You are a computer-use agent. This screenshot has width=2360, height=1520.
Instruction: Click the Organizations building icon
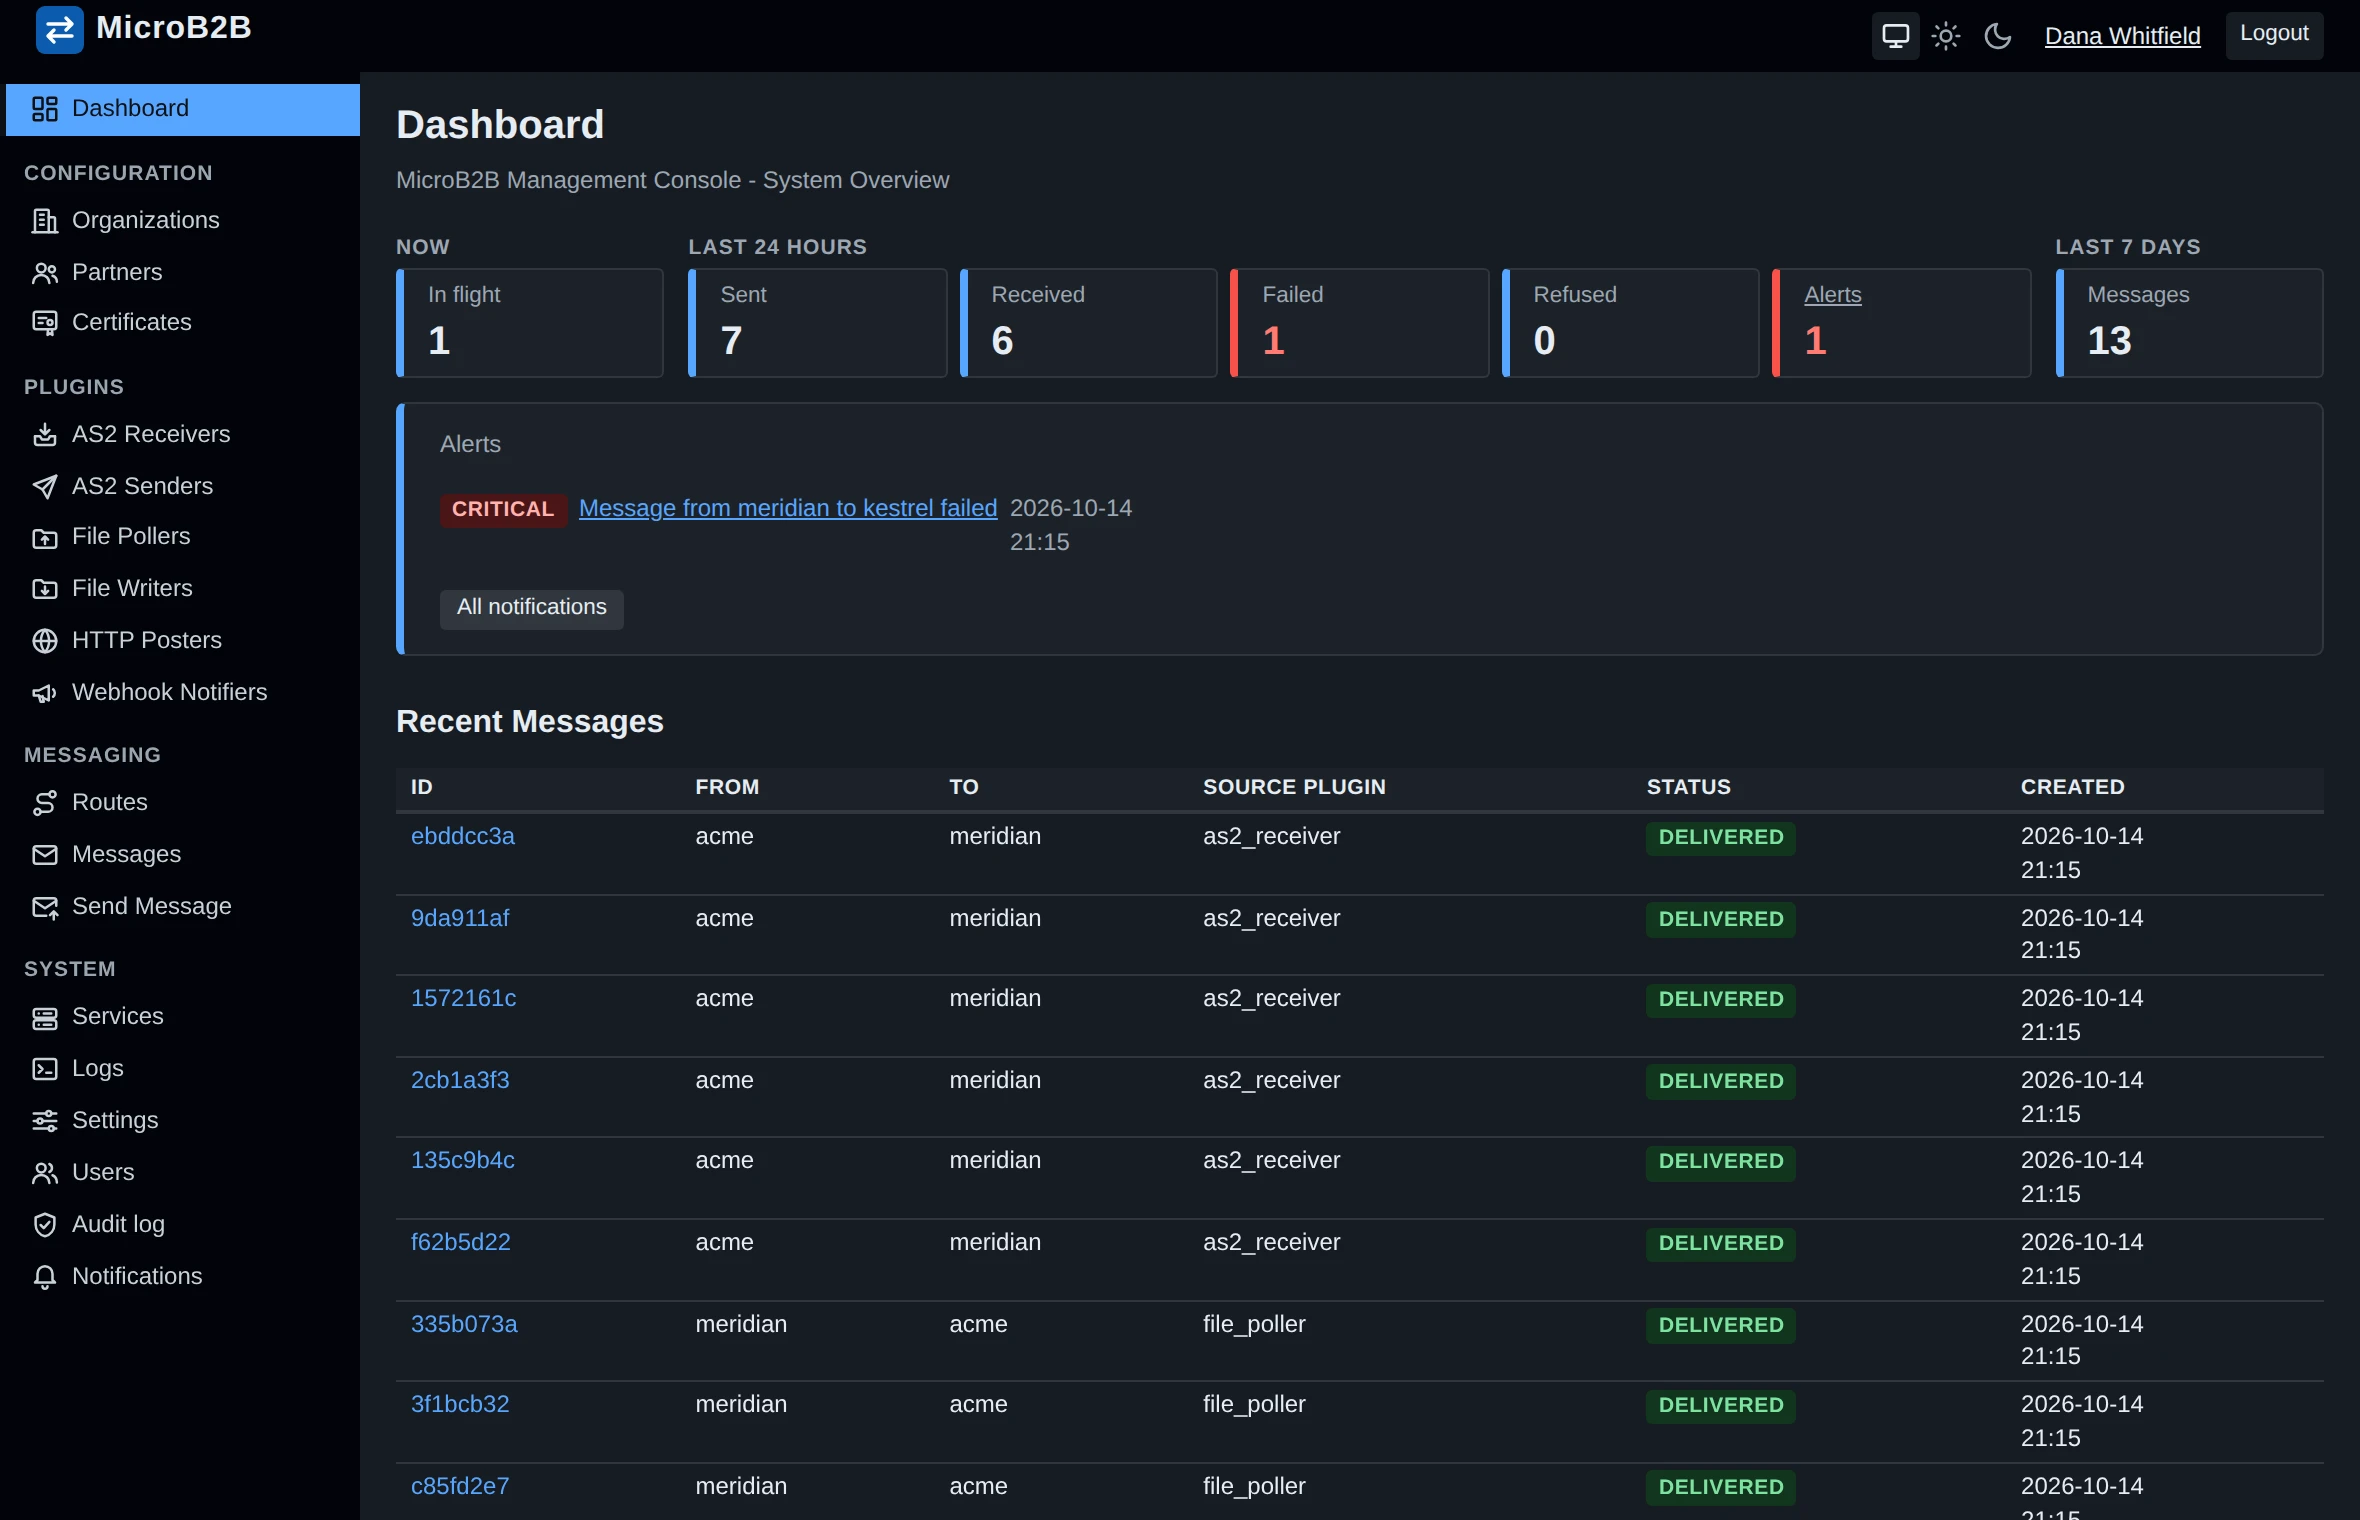pyautogui.click(x=45, y=221)
